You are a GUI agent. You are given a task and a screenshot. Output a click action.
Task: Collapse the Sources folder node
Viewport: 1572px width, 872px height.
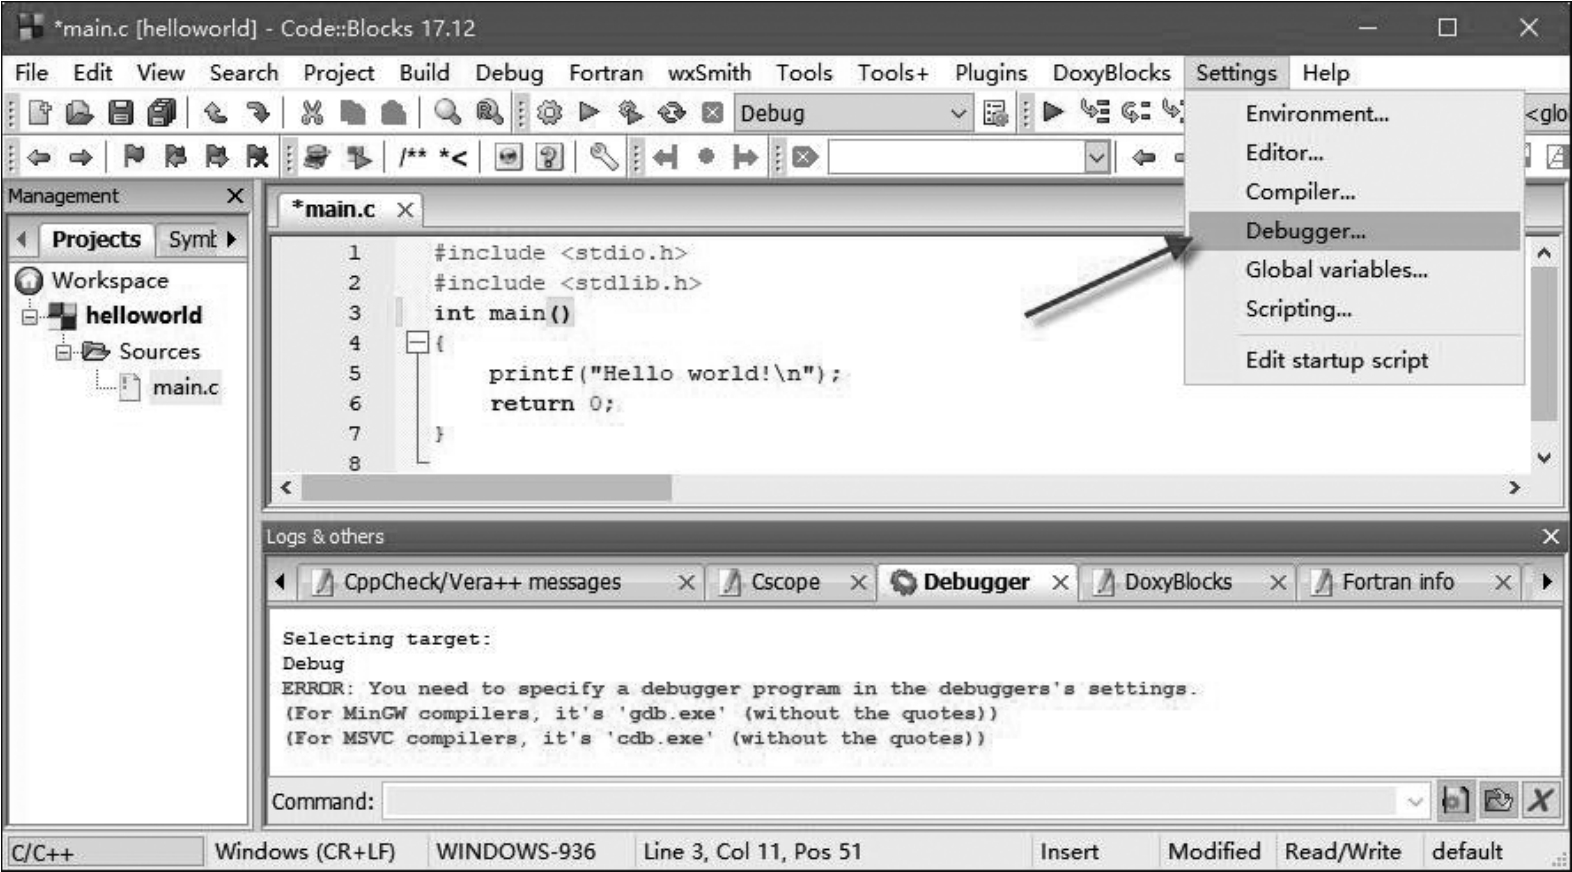coord(64,352)
